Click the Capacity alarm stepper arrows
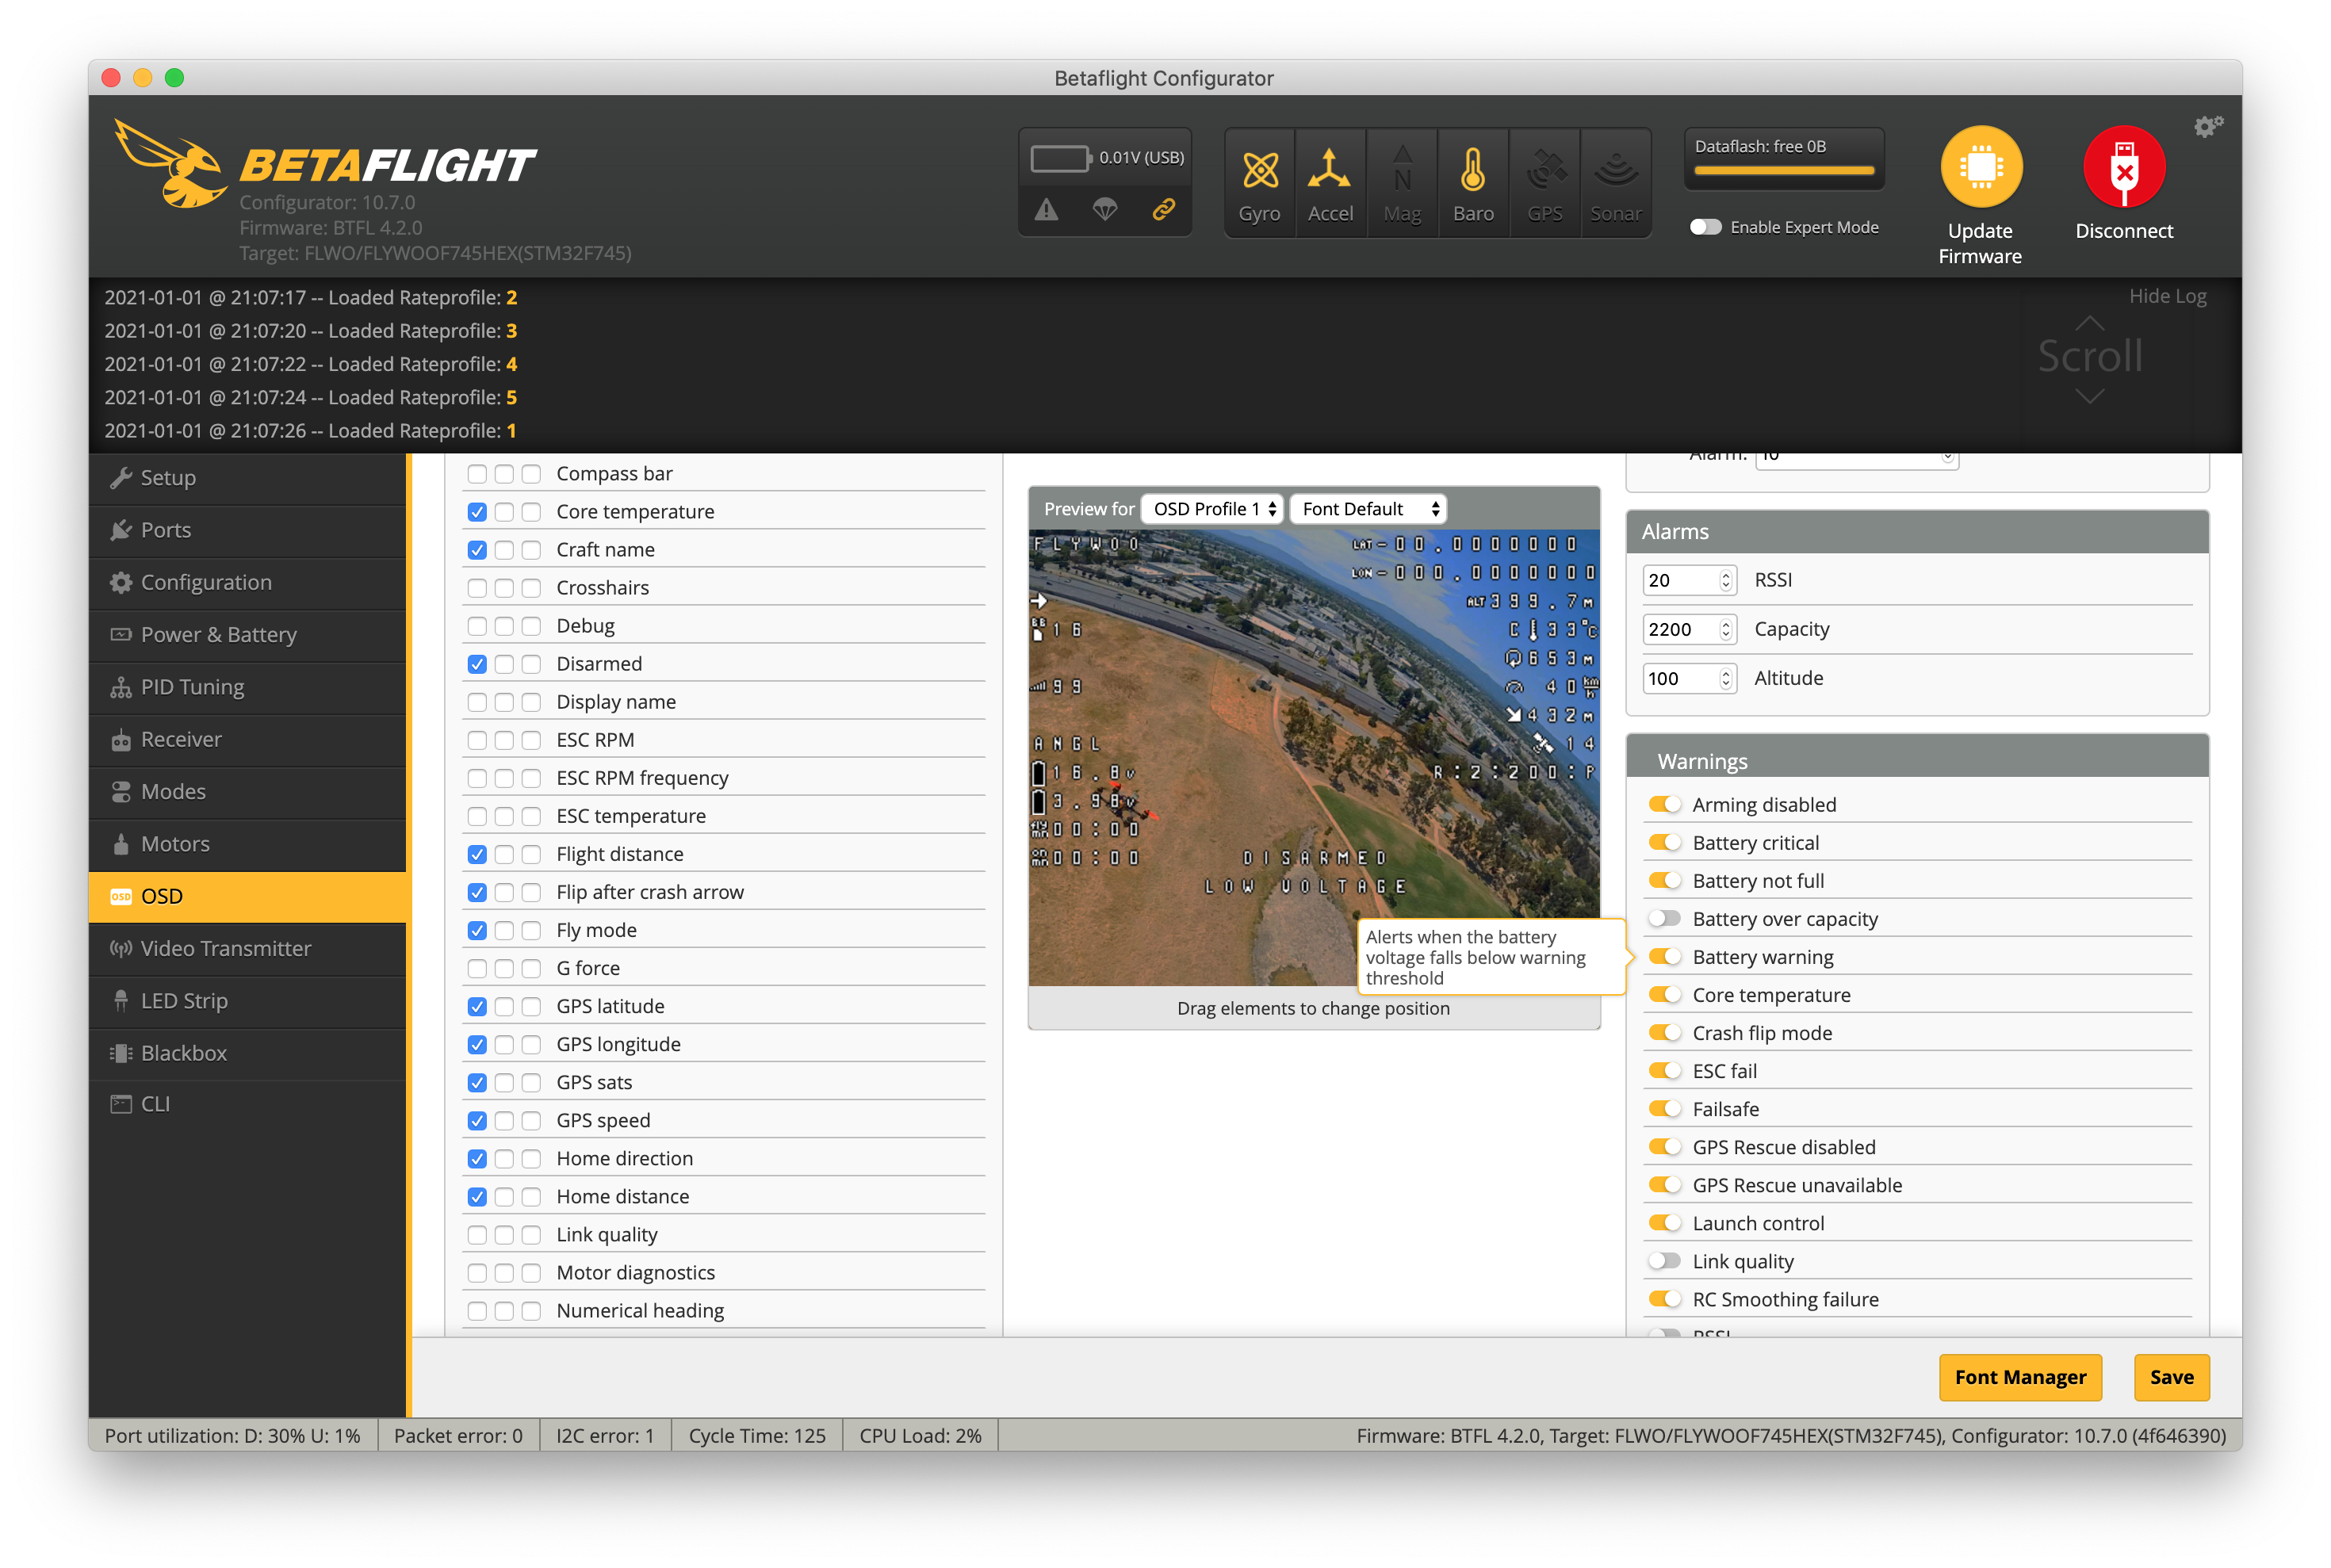This screenshot has width=2331, height=1568. pos(1725,629)
